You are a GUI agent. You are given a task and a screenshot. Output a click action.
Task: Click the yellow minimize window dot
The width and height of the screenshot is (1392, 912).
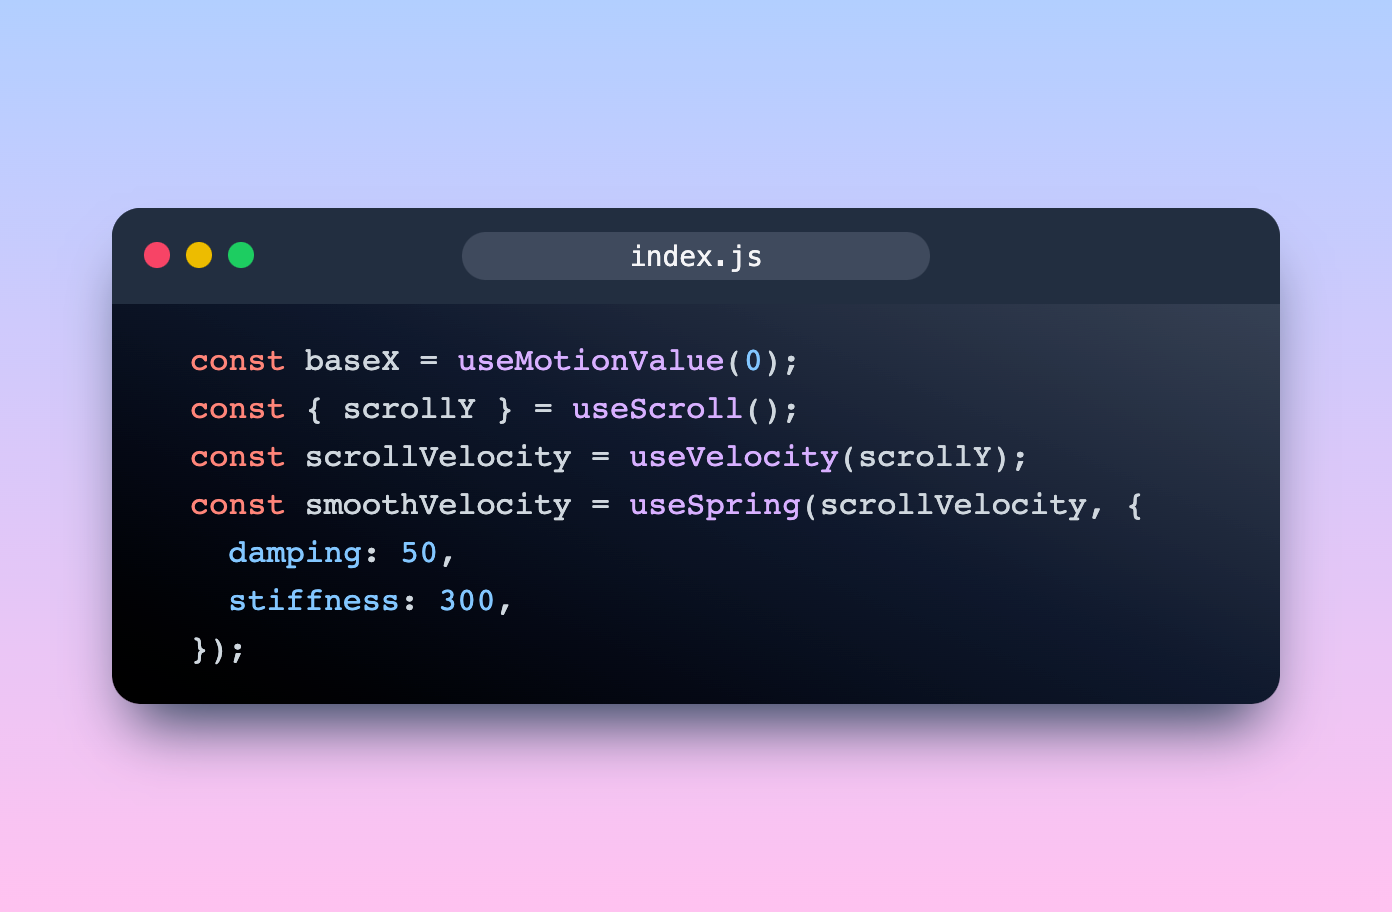point(199,255)
